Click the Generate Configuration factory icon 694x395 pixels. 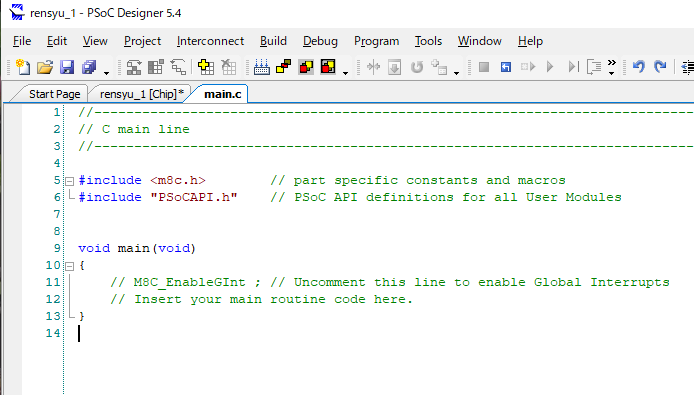pyautogui.click(x=262, y=67)
